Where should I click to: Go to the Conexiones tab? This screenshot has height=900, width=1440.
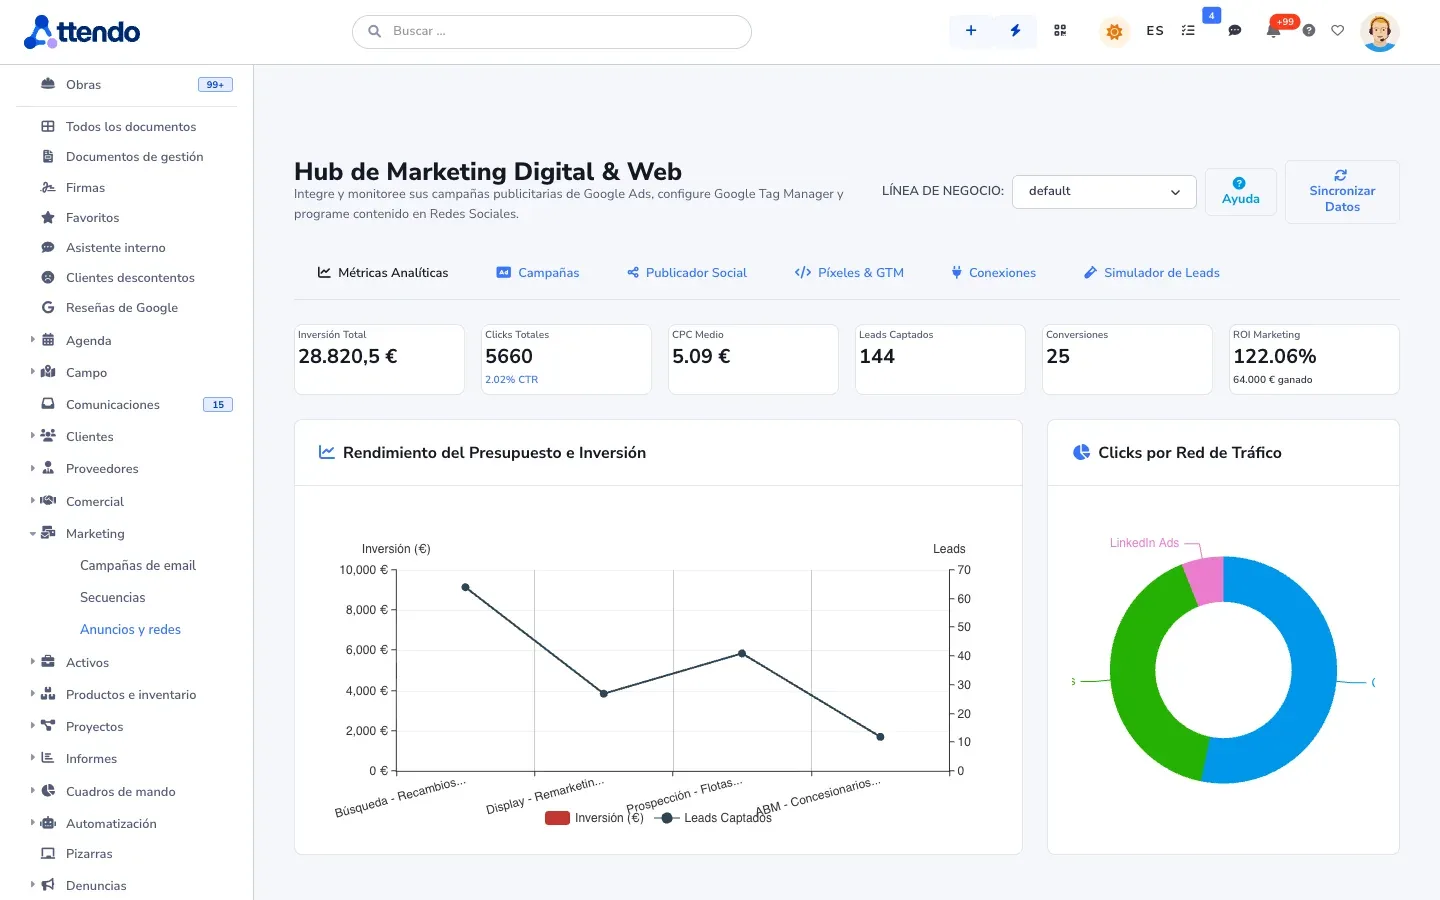click(993, 273)
